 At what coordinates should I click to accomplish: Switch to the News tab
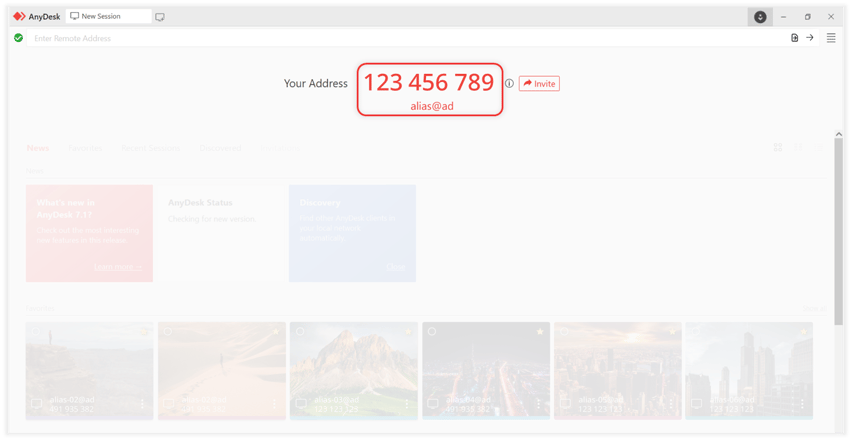(38, 148)
